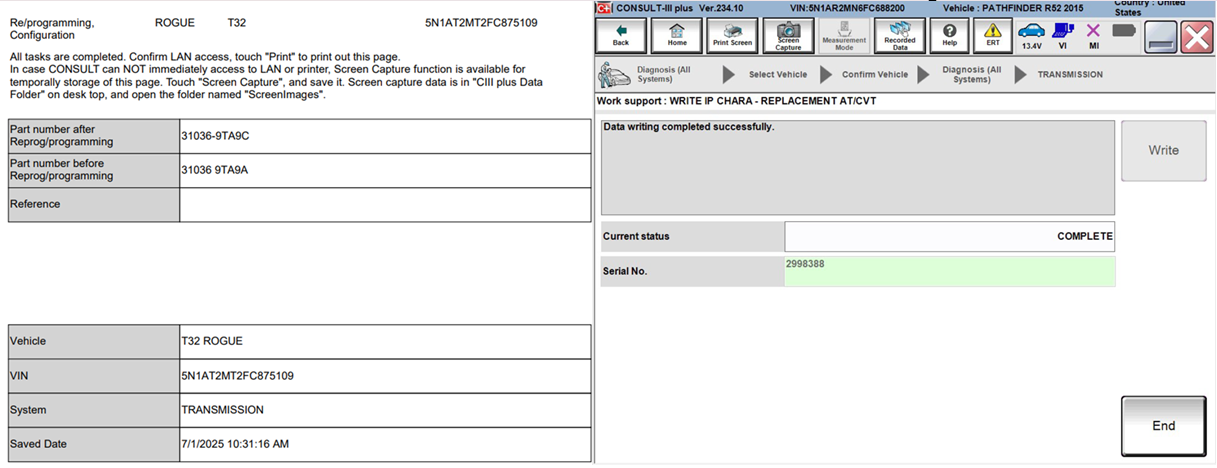Close CONSULT with the red X button
Image resolution: width=1217 pixels, height=468 pixels.
pyautogui.click(x=1196, y=37)
